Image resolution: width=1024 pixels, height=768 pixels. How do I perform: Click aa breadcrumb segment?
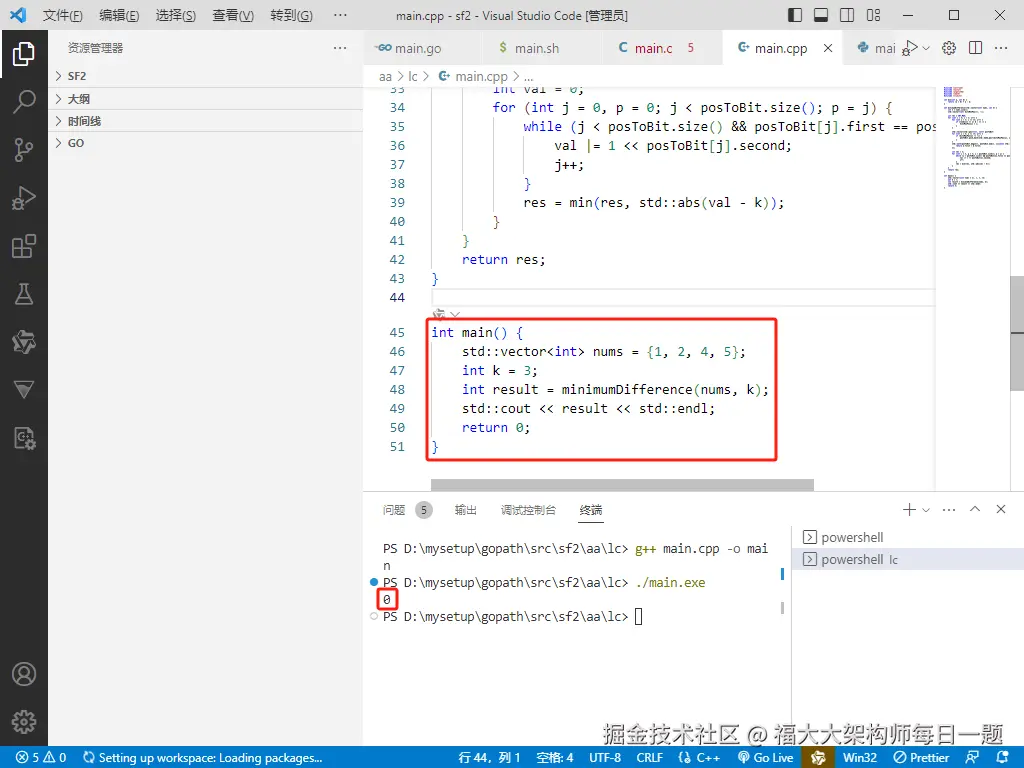pos(385,76)
